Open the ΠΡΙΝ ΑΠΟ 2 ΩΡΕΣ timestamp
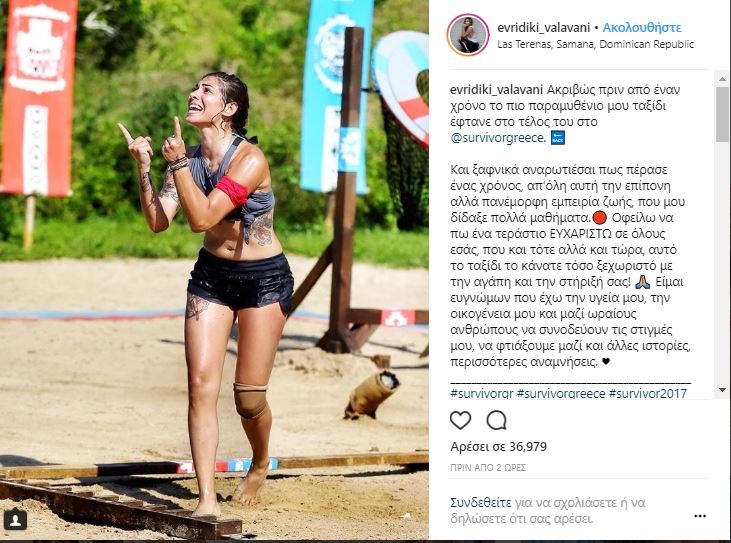This screenshot has width=731, height=543. (x=488, y=467)
